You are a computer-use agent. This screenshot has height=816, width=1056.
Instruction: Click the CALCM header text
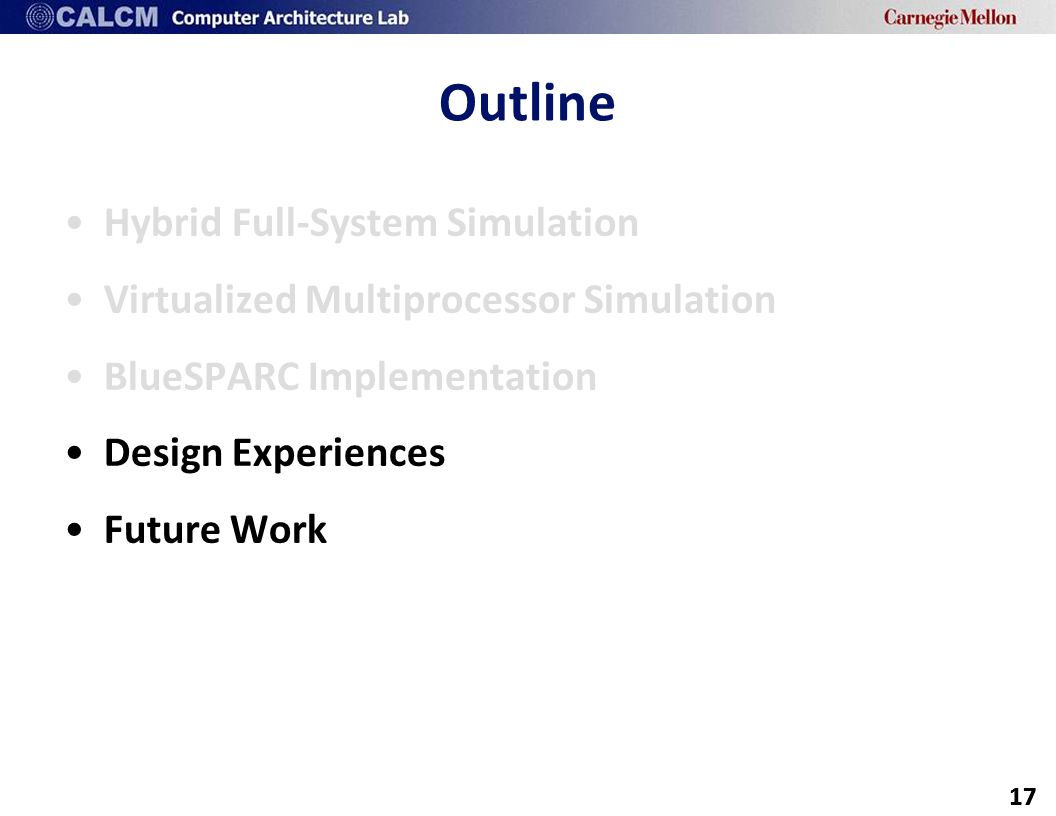pos(106,17)
